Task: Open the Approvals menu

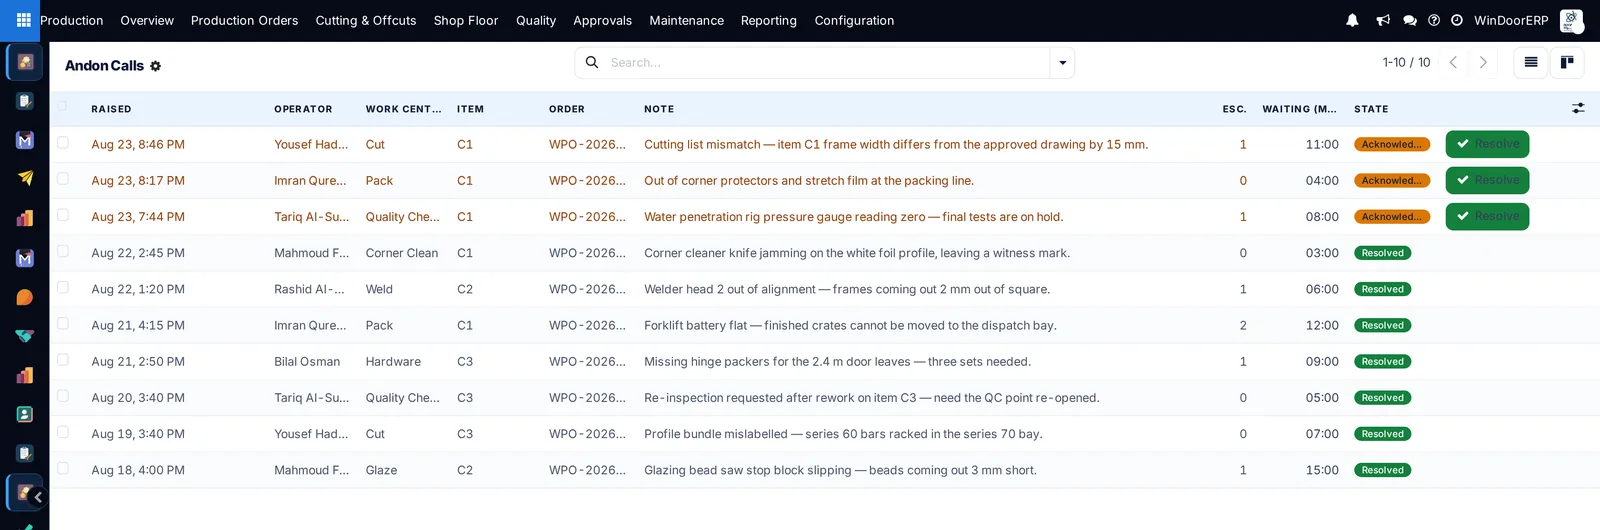Action: [x=602, y=20]
